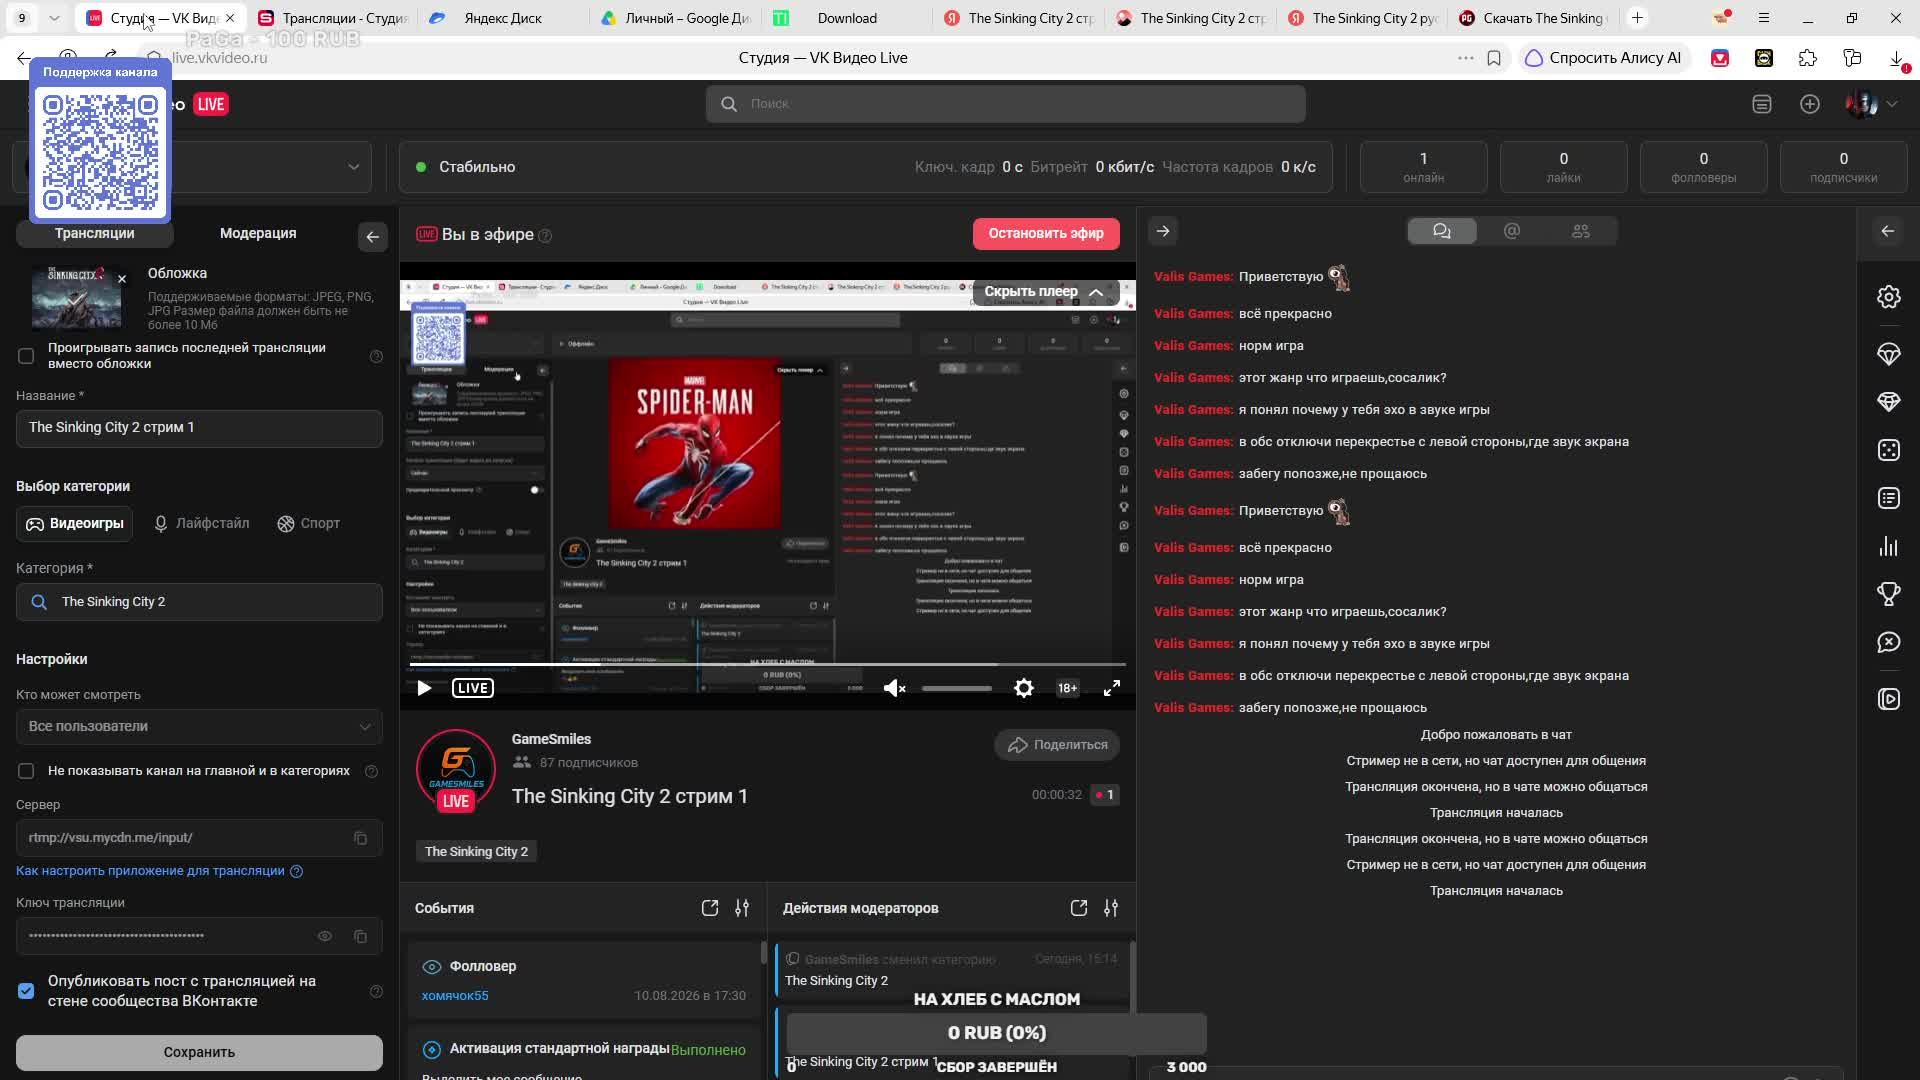
Task: Open the notifications list icon in header
Action: pos(1761,104)
